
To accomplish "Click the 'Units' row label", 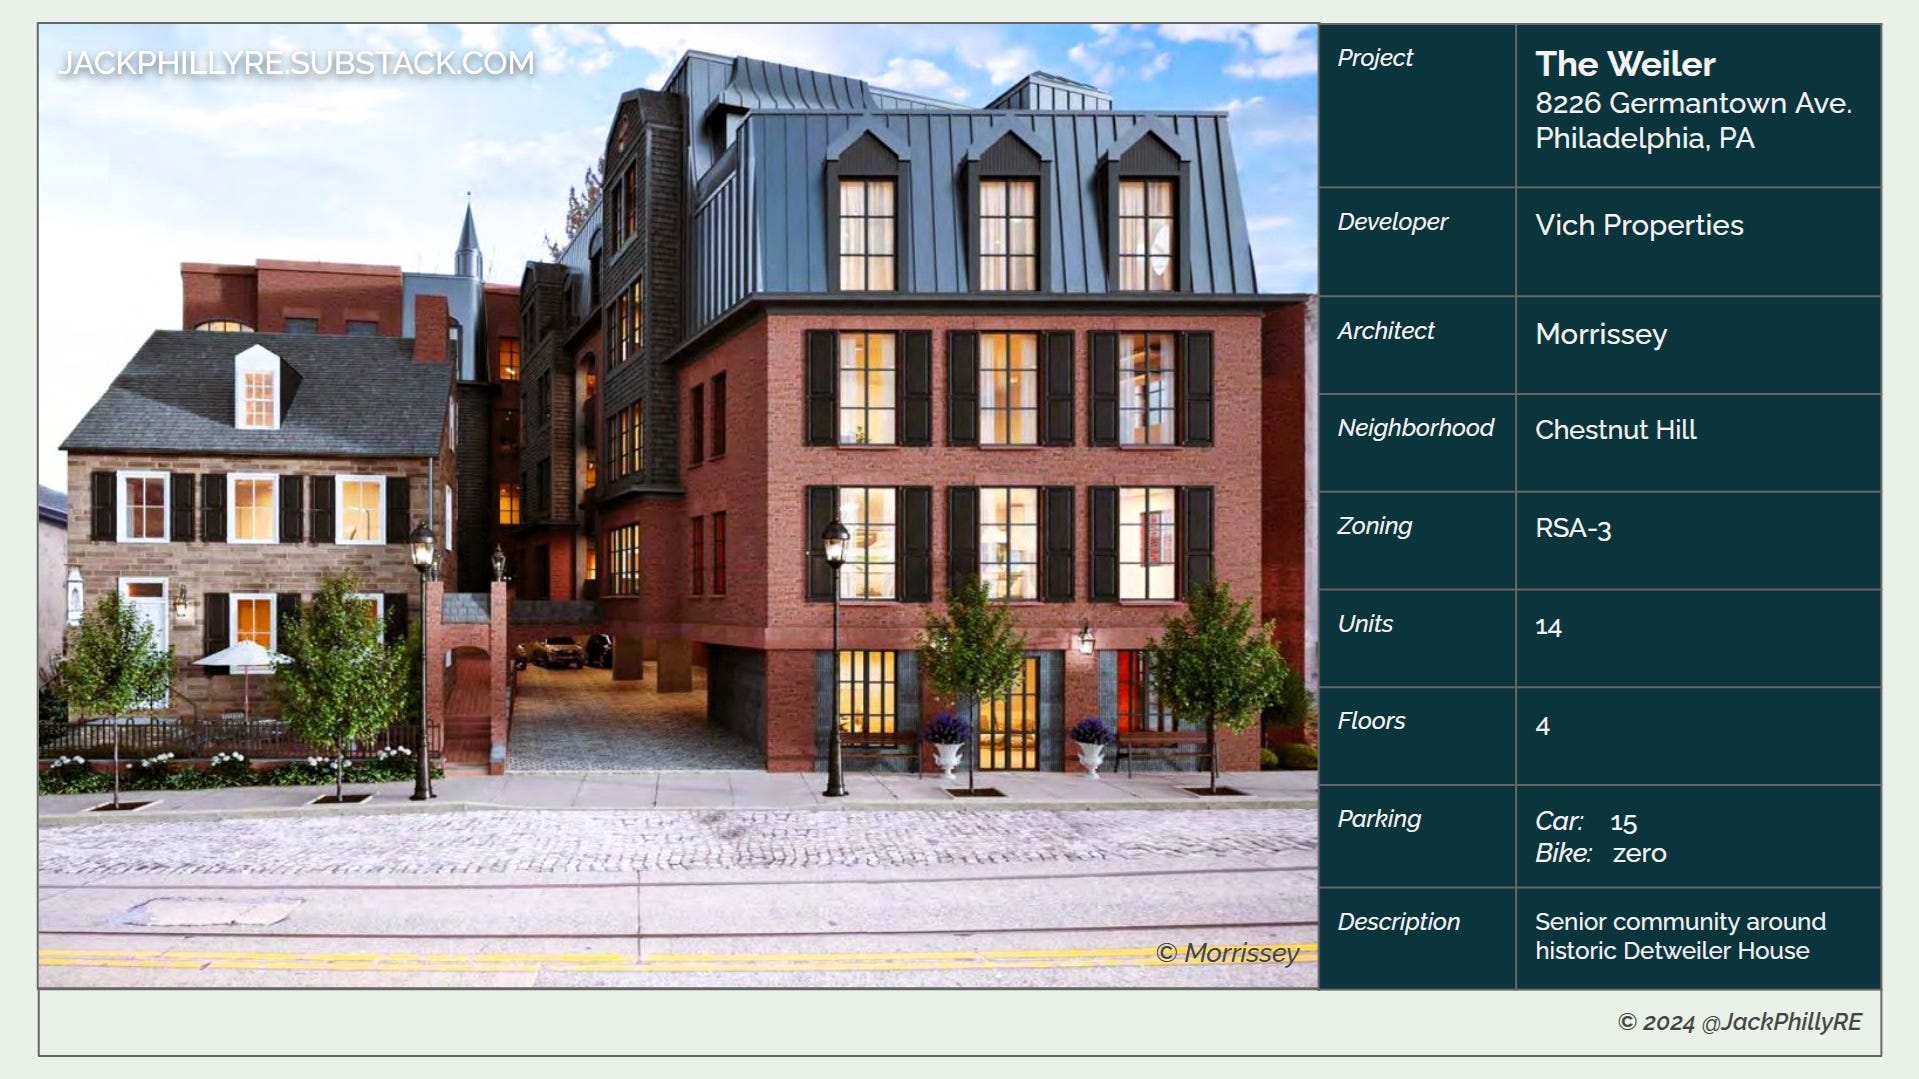I will (1365, 624).
